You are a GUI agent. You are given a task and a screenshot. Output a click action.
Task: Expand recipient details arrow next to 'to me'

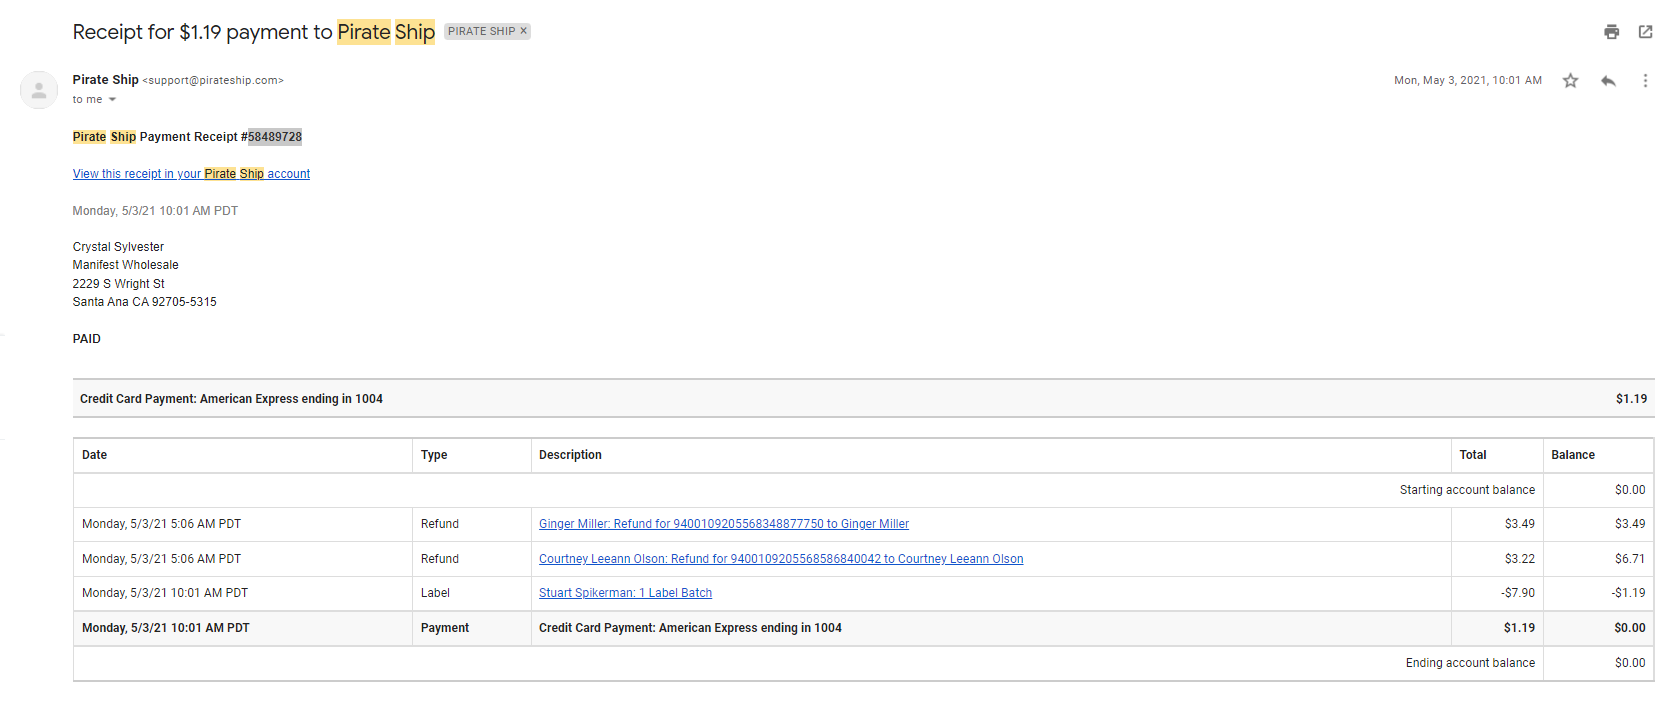tap(112, 100)
